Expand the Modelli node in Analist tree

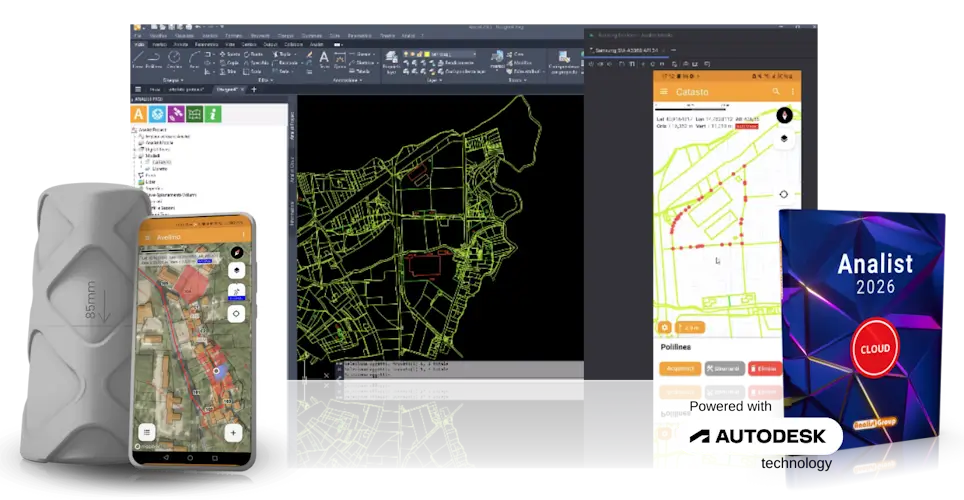coord(135,156)
